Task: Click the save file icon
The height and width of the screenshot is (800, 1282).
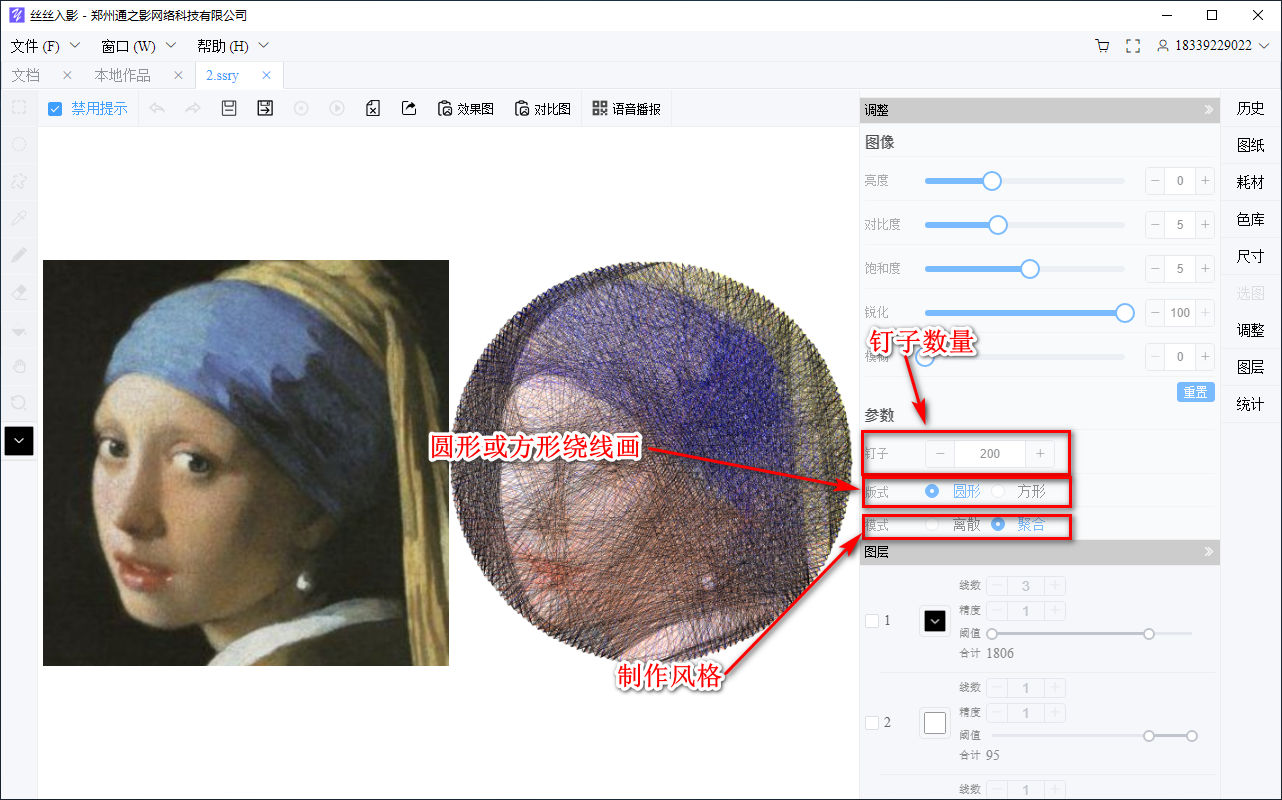Action: [x=228, y=108]
